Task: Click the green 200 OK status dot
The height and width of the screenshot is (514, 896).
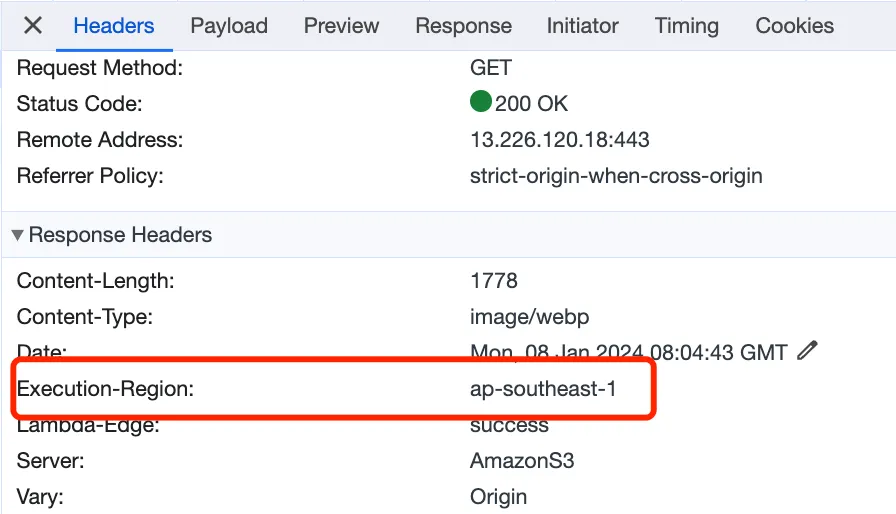Action: tap(481, 103)
